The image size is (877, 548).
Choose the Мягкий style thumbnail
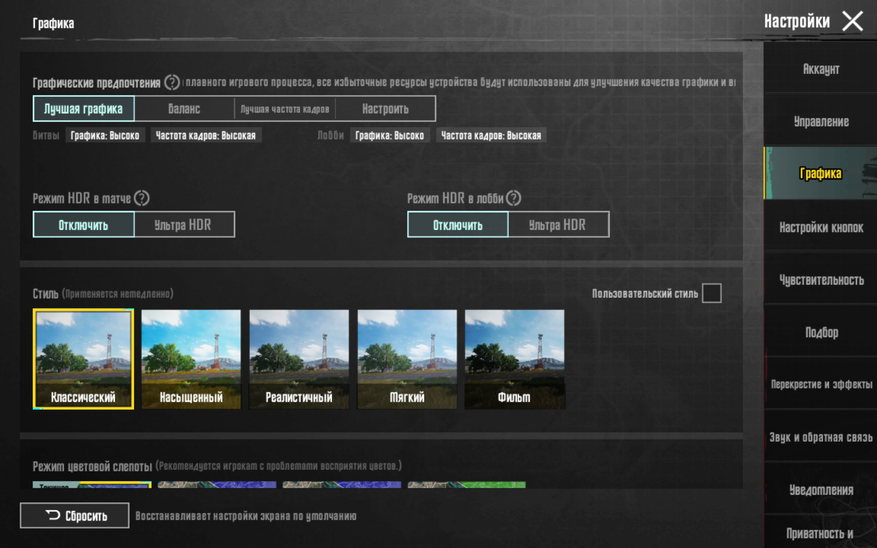pyautogui.click(x=407, y=359)
